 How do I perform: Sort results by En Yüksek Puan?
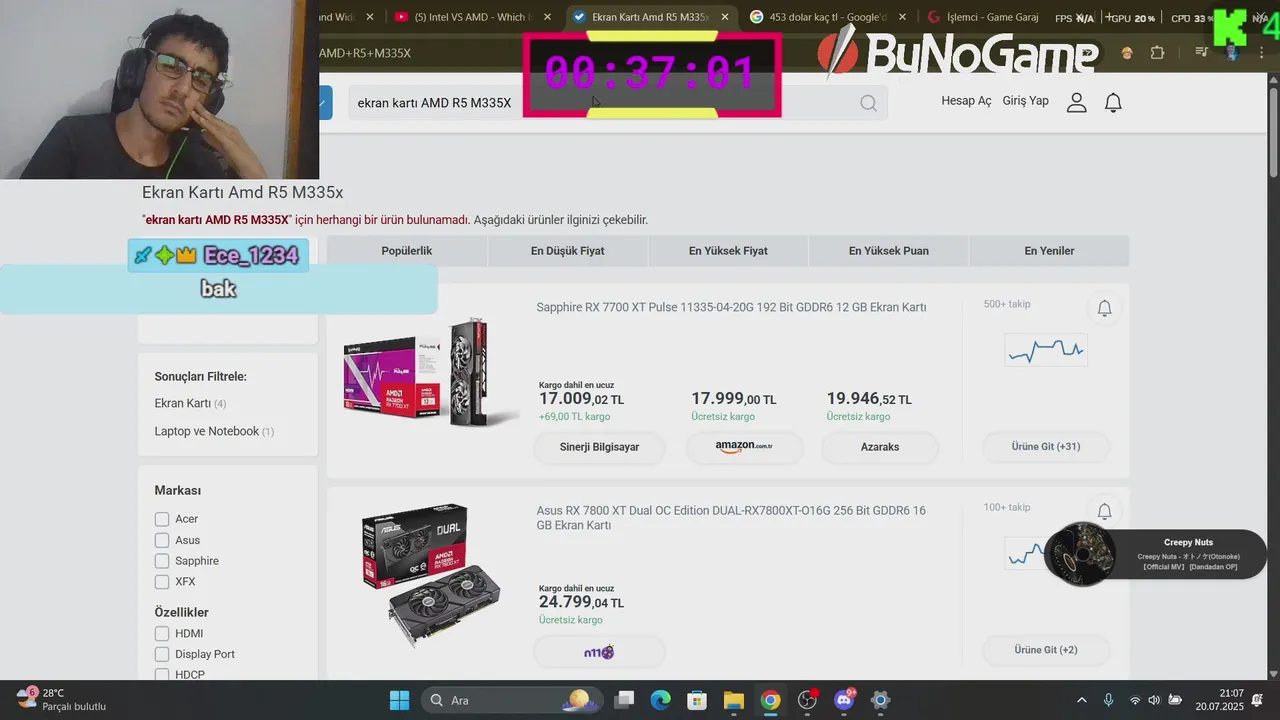point(889,251)
